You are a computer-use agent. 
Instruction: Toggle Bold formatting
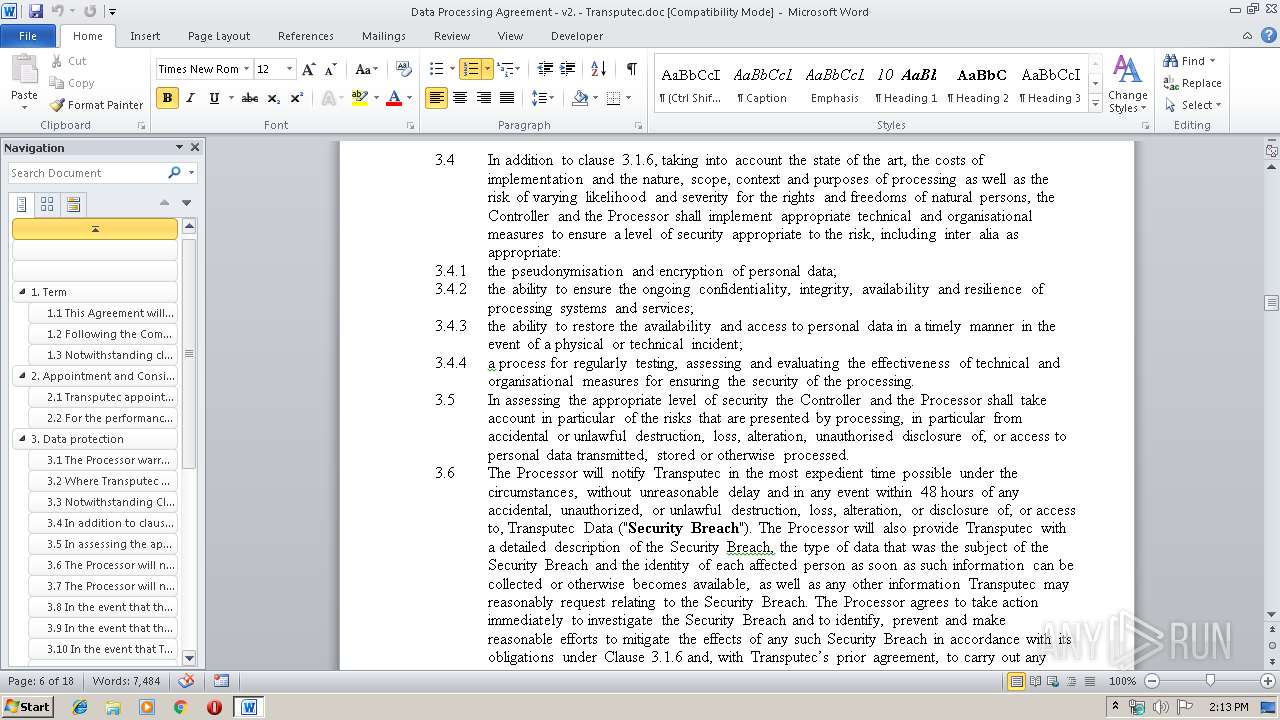(x=167, y=98)
